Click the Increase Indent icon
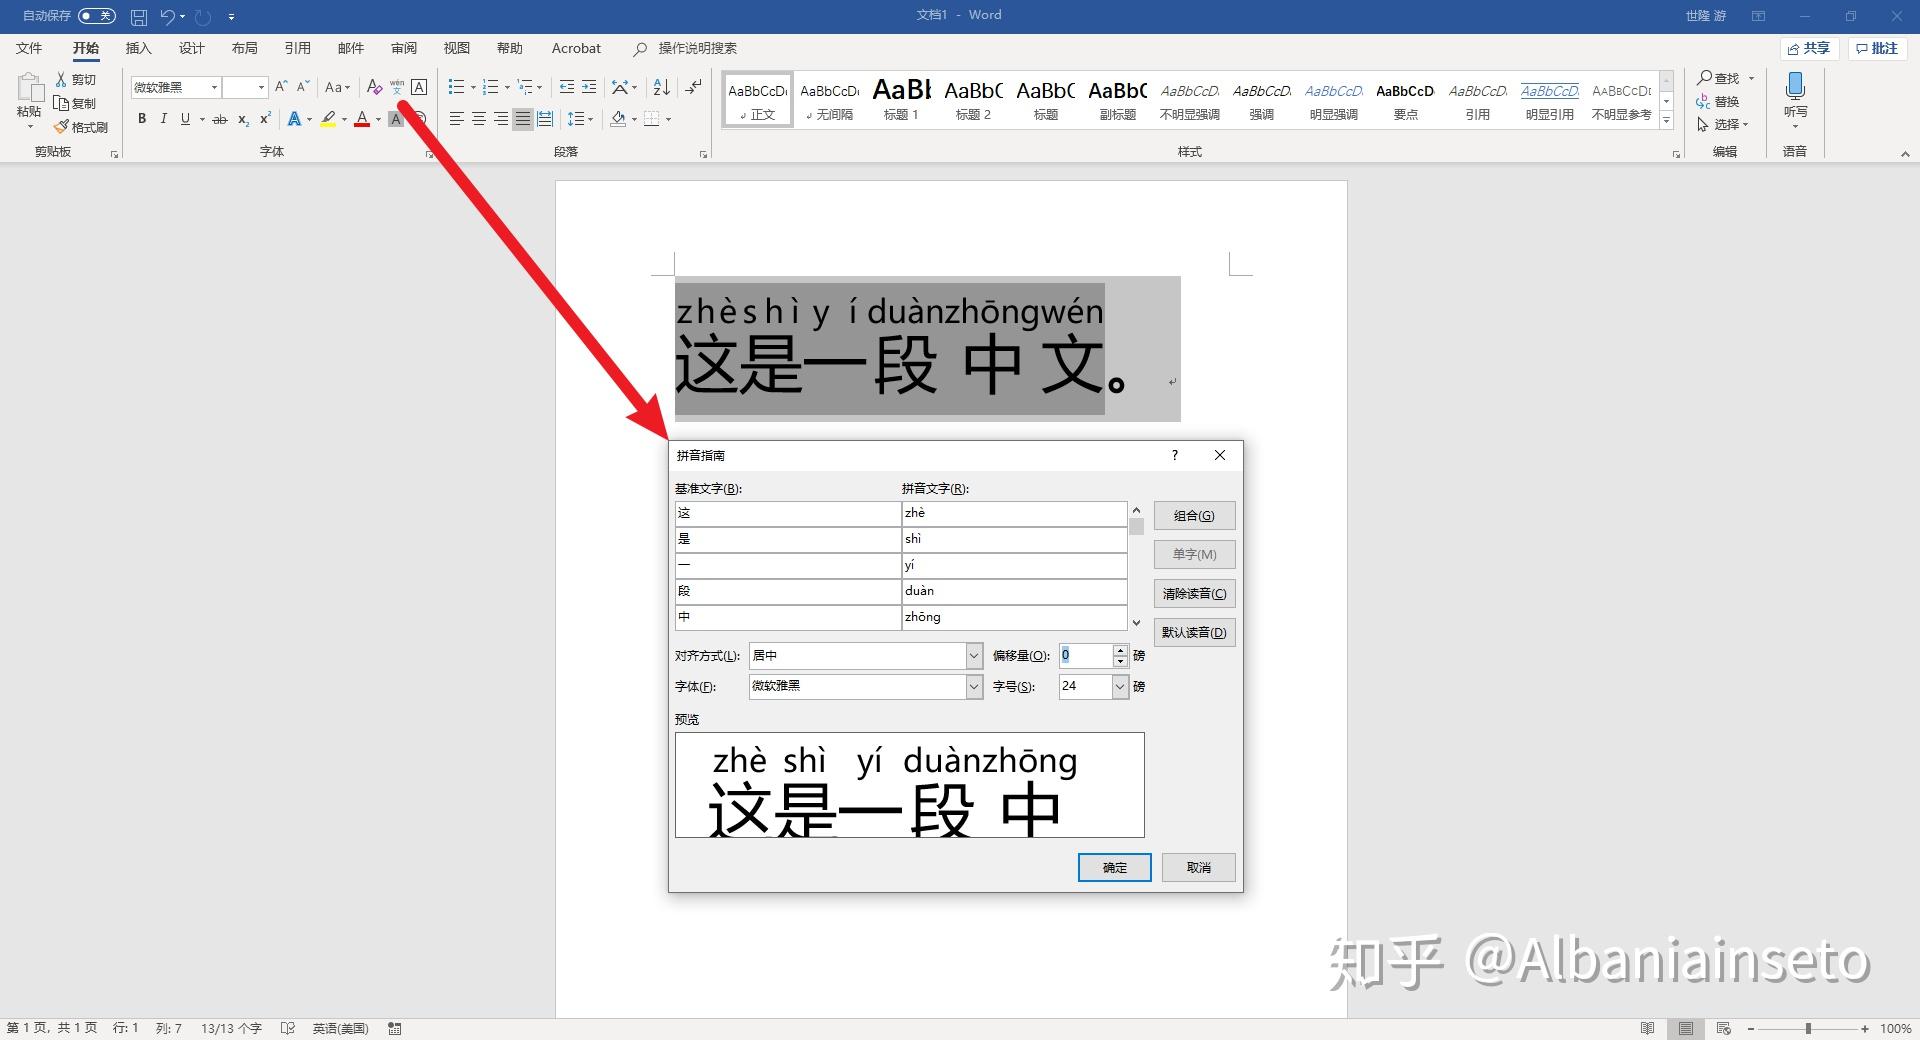The width and height of the screenshot is (1920, 1040). coord(589,87)
